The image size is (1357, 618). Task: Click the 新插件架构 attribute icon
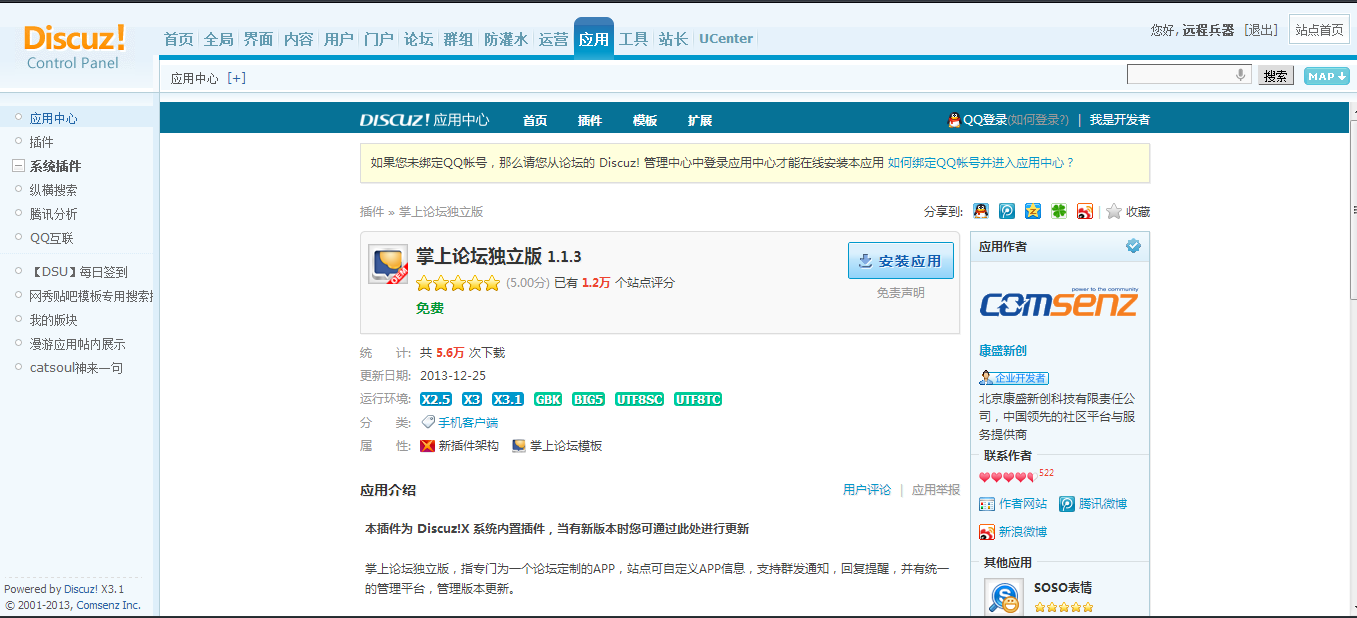pyautogui.click(x=427, y=446)
